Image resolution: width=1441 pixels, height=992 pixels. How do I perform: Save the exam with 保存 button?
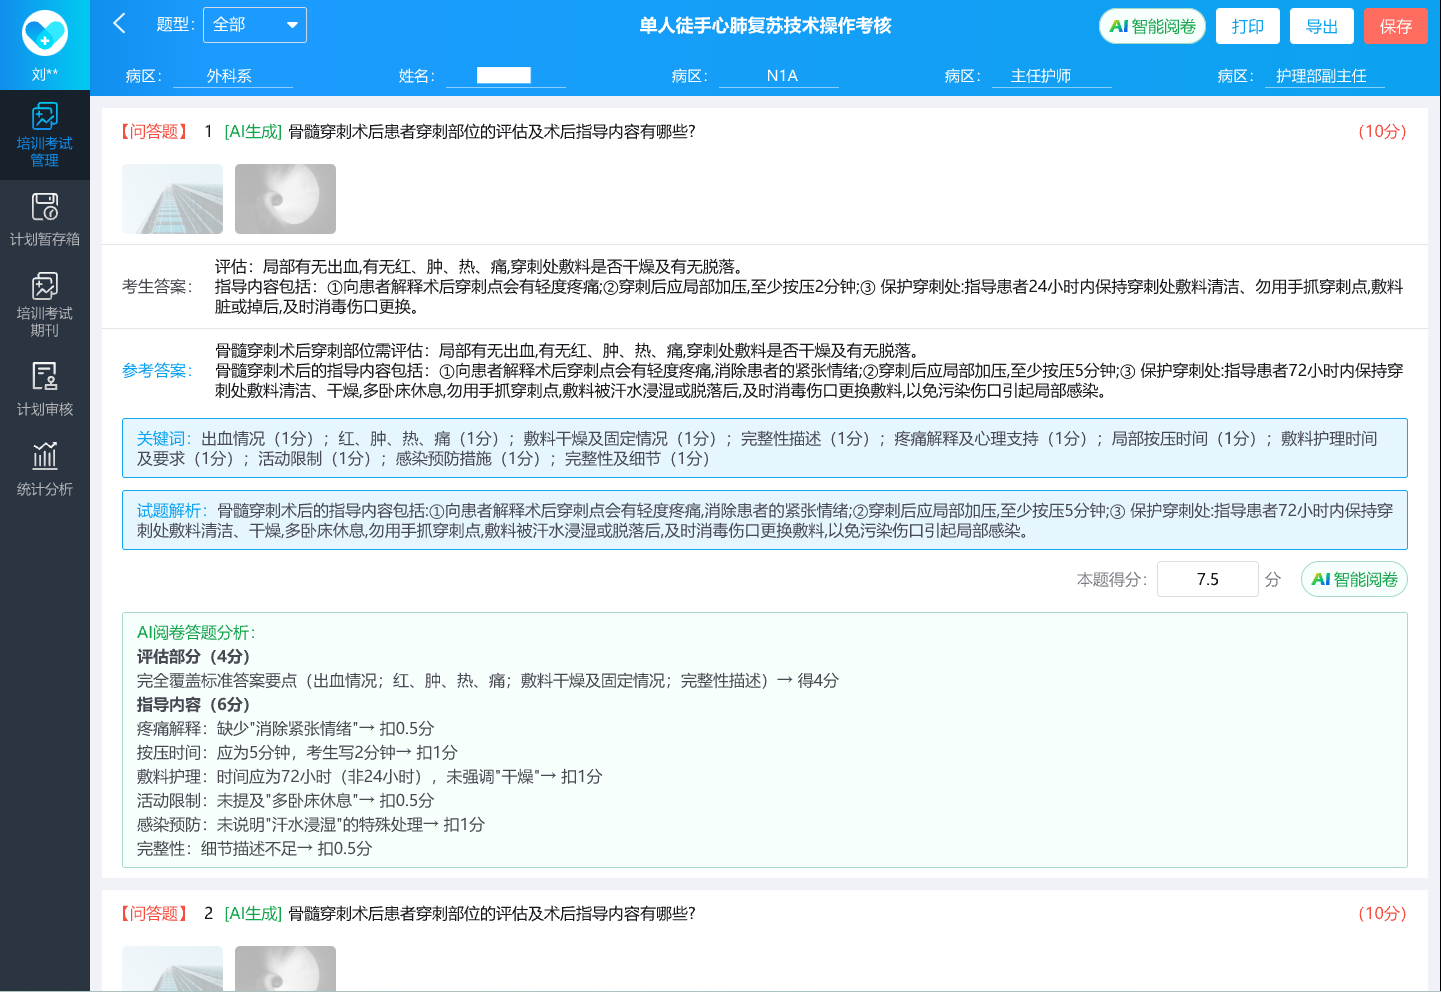(x=1395, y=26)
